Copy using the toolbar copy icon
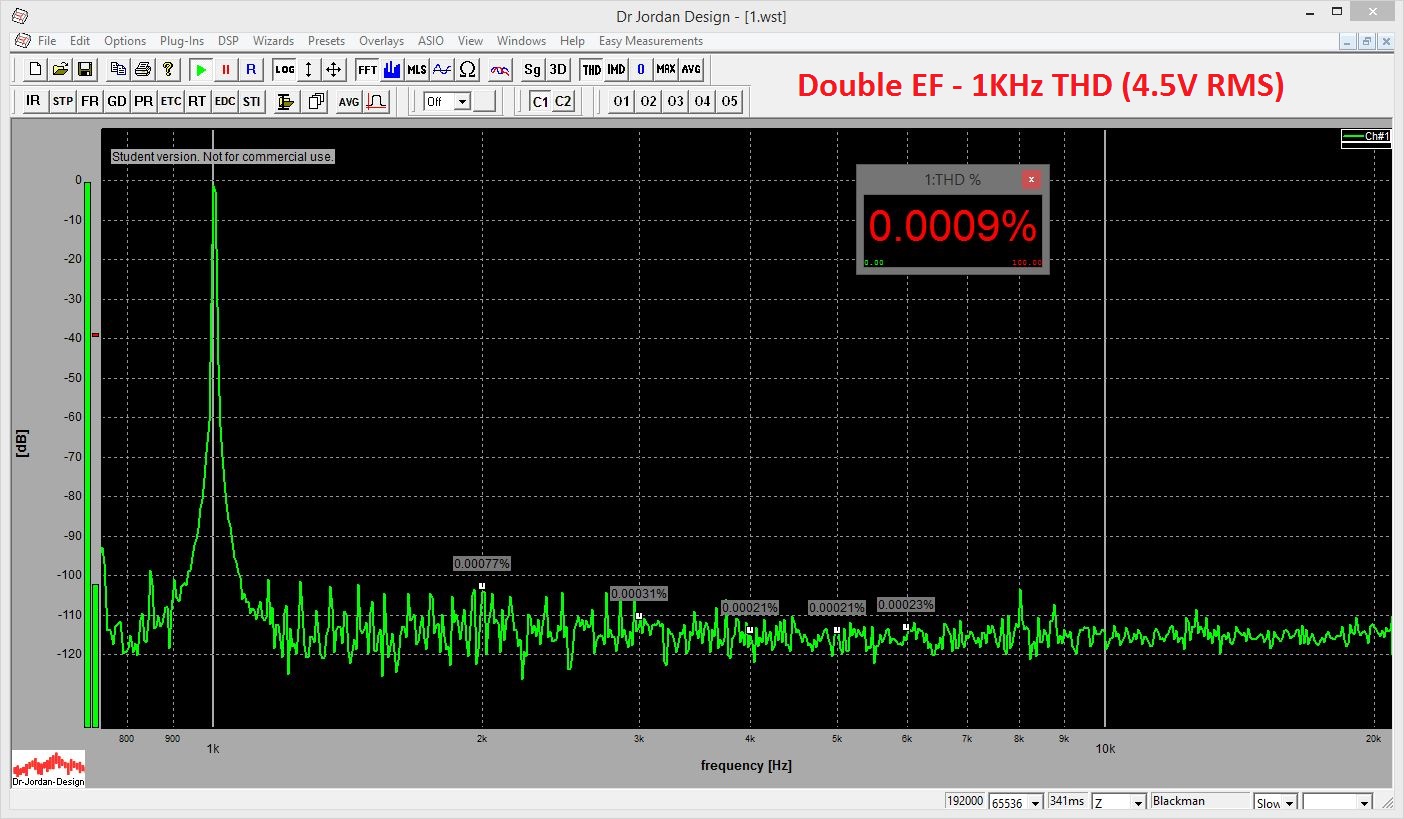Image resolution: width=1404 pixels, height=819 pixels. tap(118, 69)
